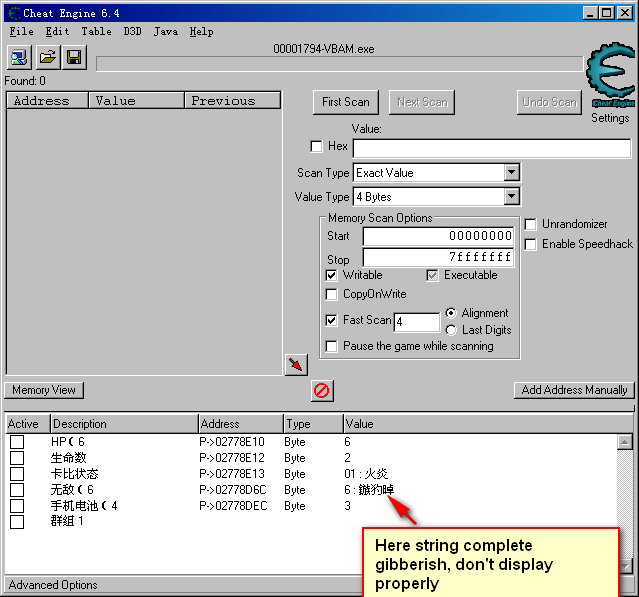Click the save floppy disk icon

[x=74, y=57]
